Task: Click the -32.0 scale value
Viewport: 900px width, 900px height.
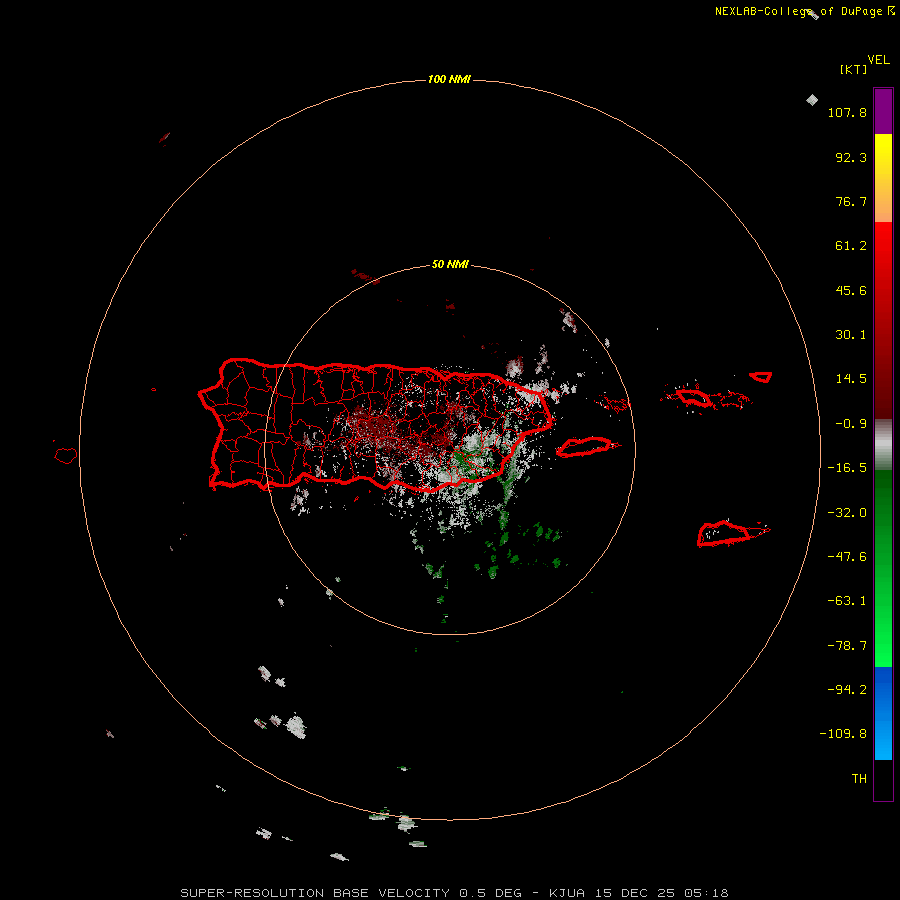Action: 847,513
